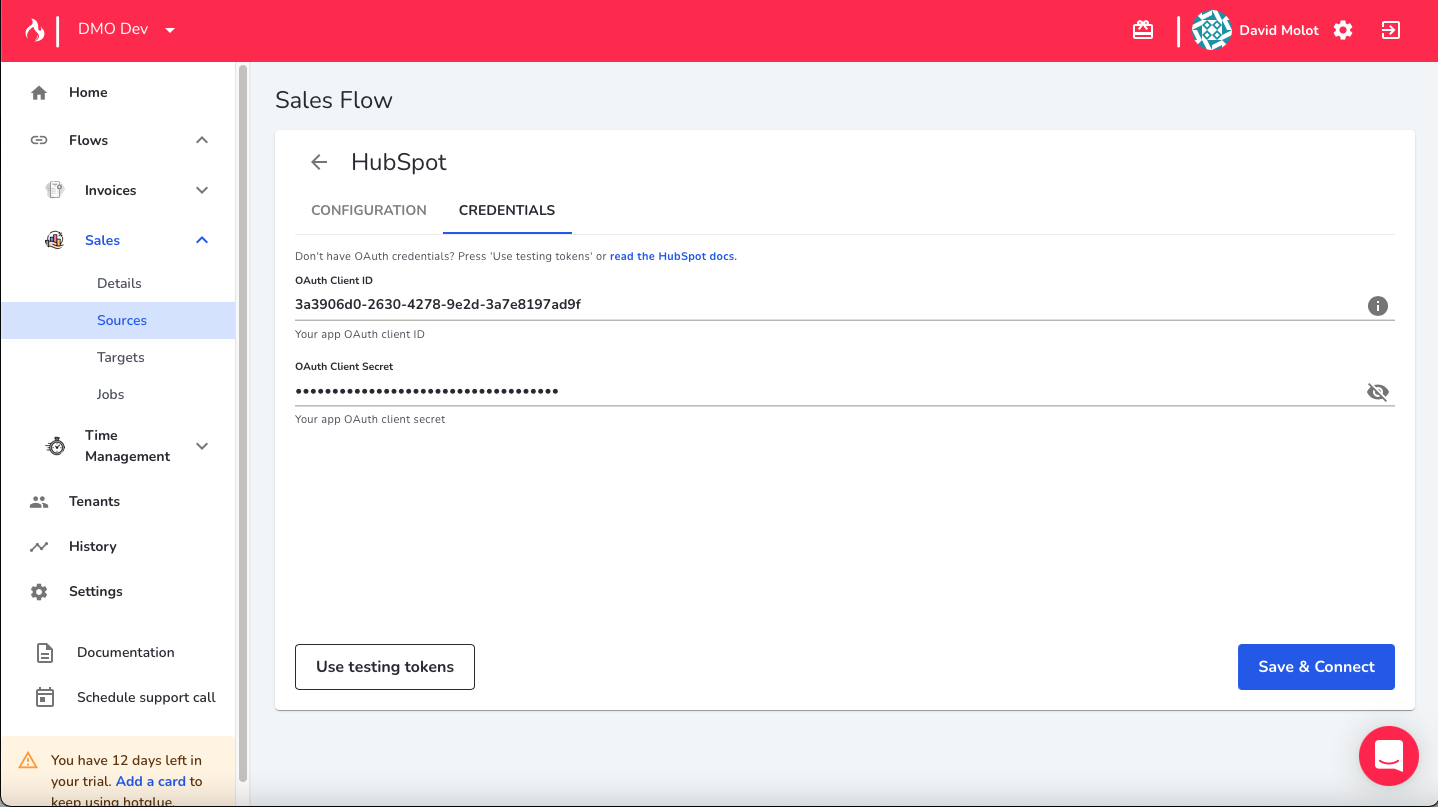Click David Molot's profile avatar
Screen dimensions: 1438x807
tap(1212, 30)
